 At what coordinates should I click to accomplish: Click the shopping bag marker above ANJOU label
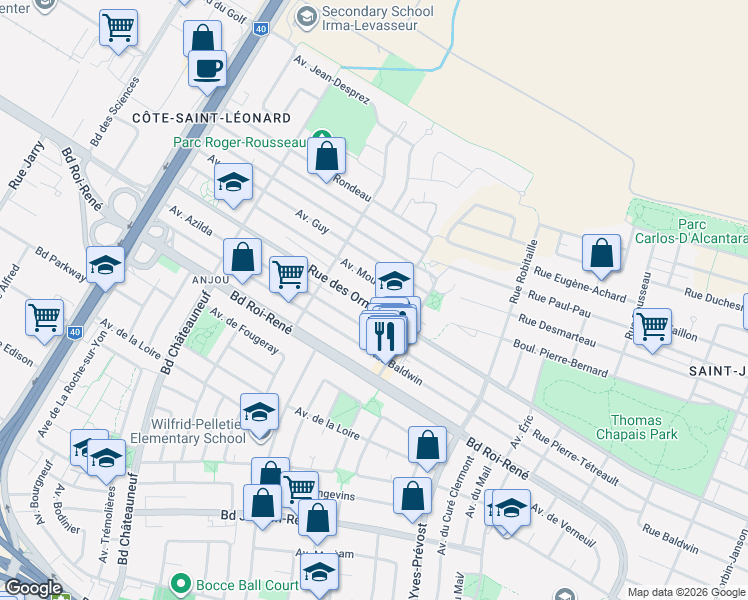(x=243, y=260)
